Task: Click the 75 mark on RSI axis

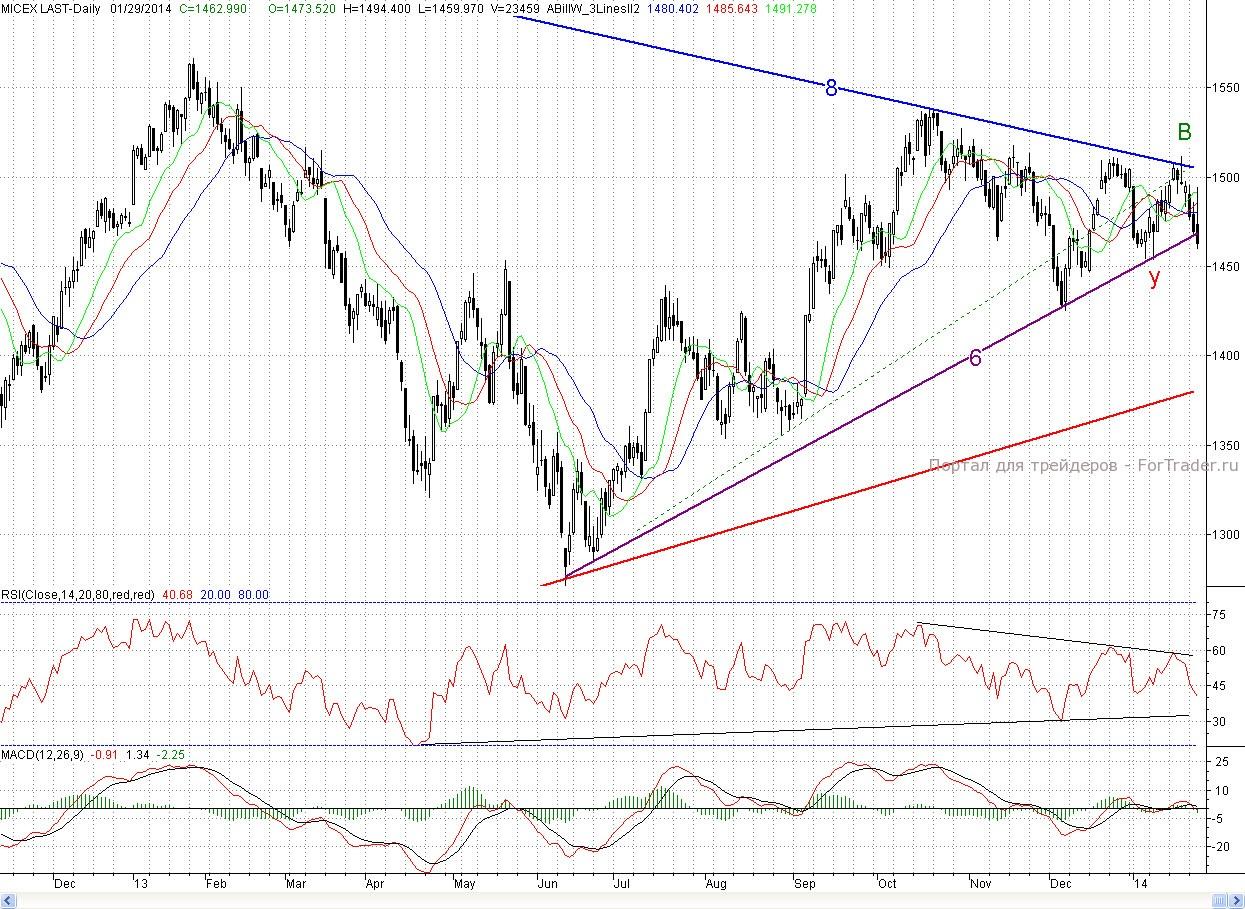Action: tap(1220, 615)
